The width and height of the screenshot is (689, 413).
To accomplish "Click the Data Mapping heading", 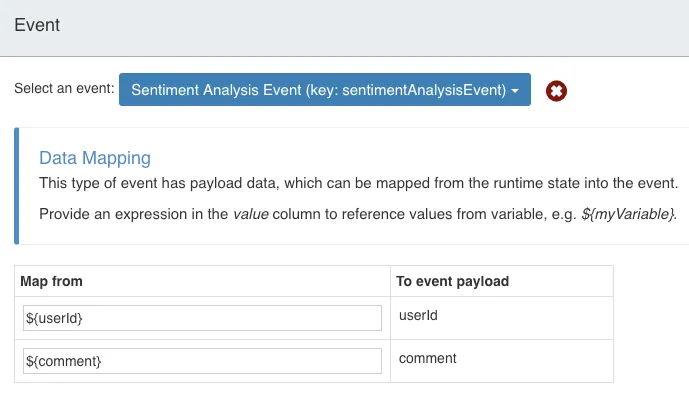I will pyautogui.click(x=95, y=158).
